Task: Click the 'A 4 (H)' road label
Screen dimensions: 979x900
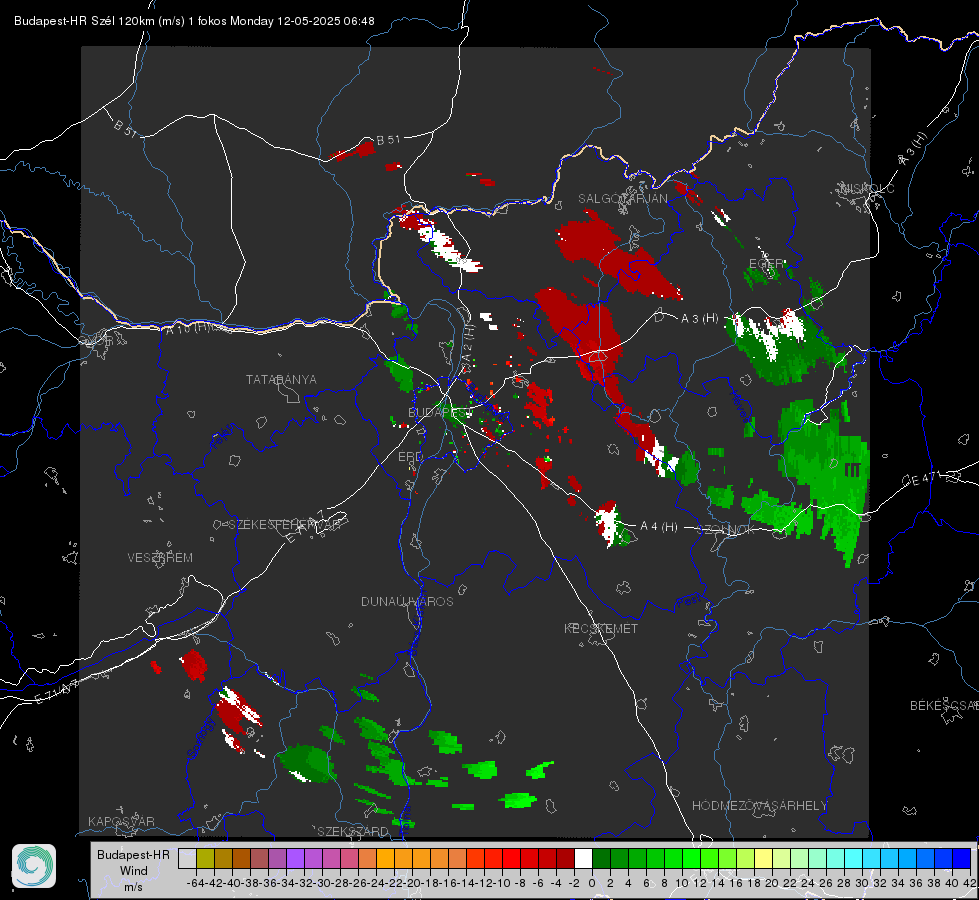Action: (659, 527)
